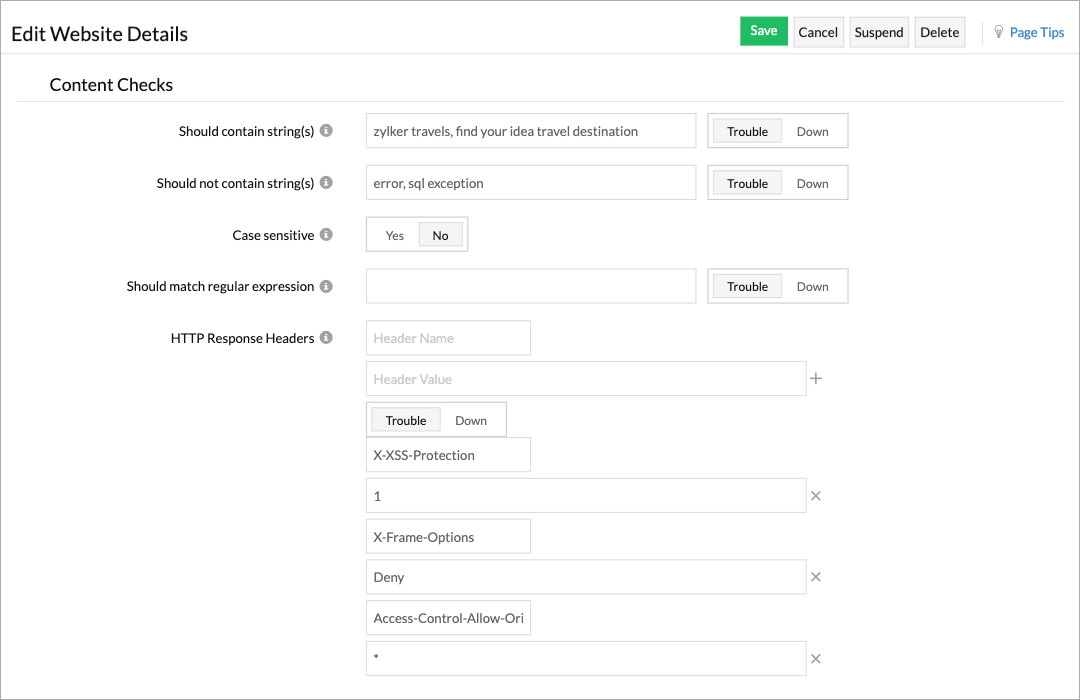Suspend the website monitor
Viewport: 1080px width, 700px height.
(x=878, y=31)
